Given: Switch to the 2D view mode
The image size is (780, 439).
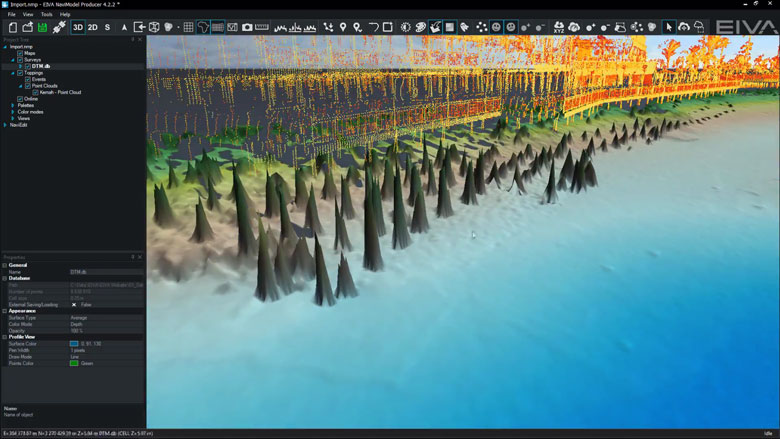Looking at the screenshot, I should tap(93, 27).
